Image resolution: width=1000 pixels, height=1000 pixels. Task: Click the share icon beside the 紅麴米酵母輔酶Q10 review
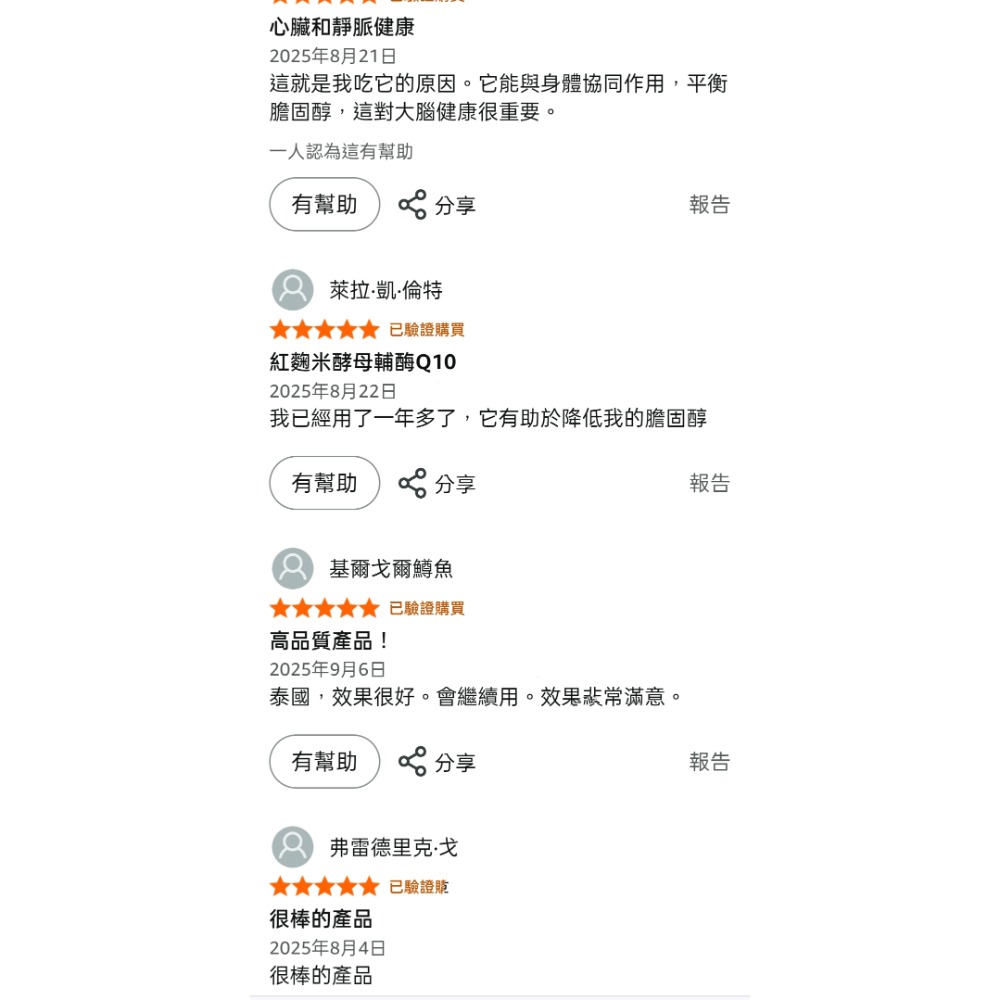pyautogui.click(x=413, y=483)
